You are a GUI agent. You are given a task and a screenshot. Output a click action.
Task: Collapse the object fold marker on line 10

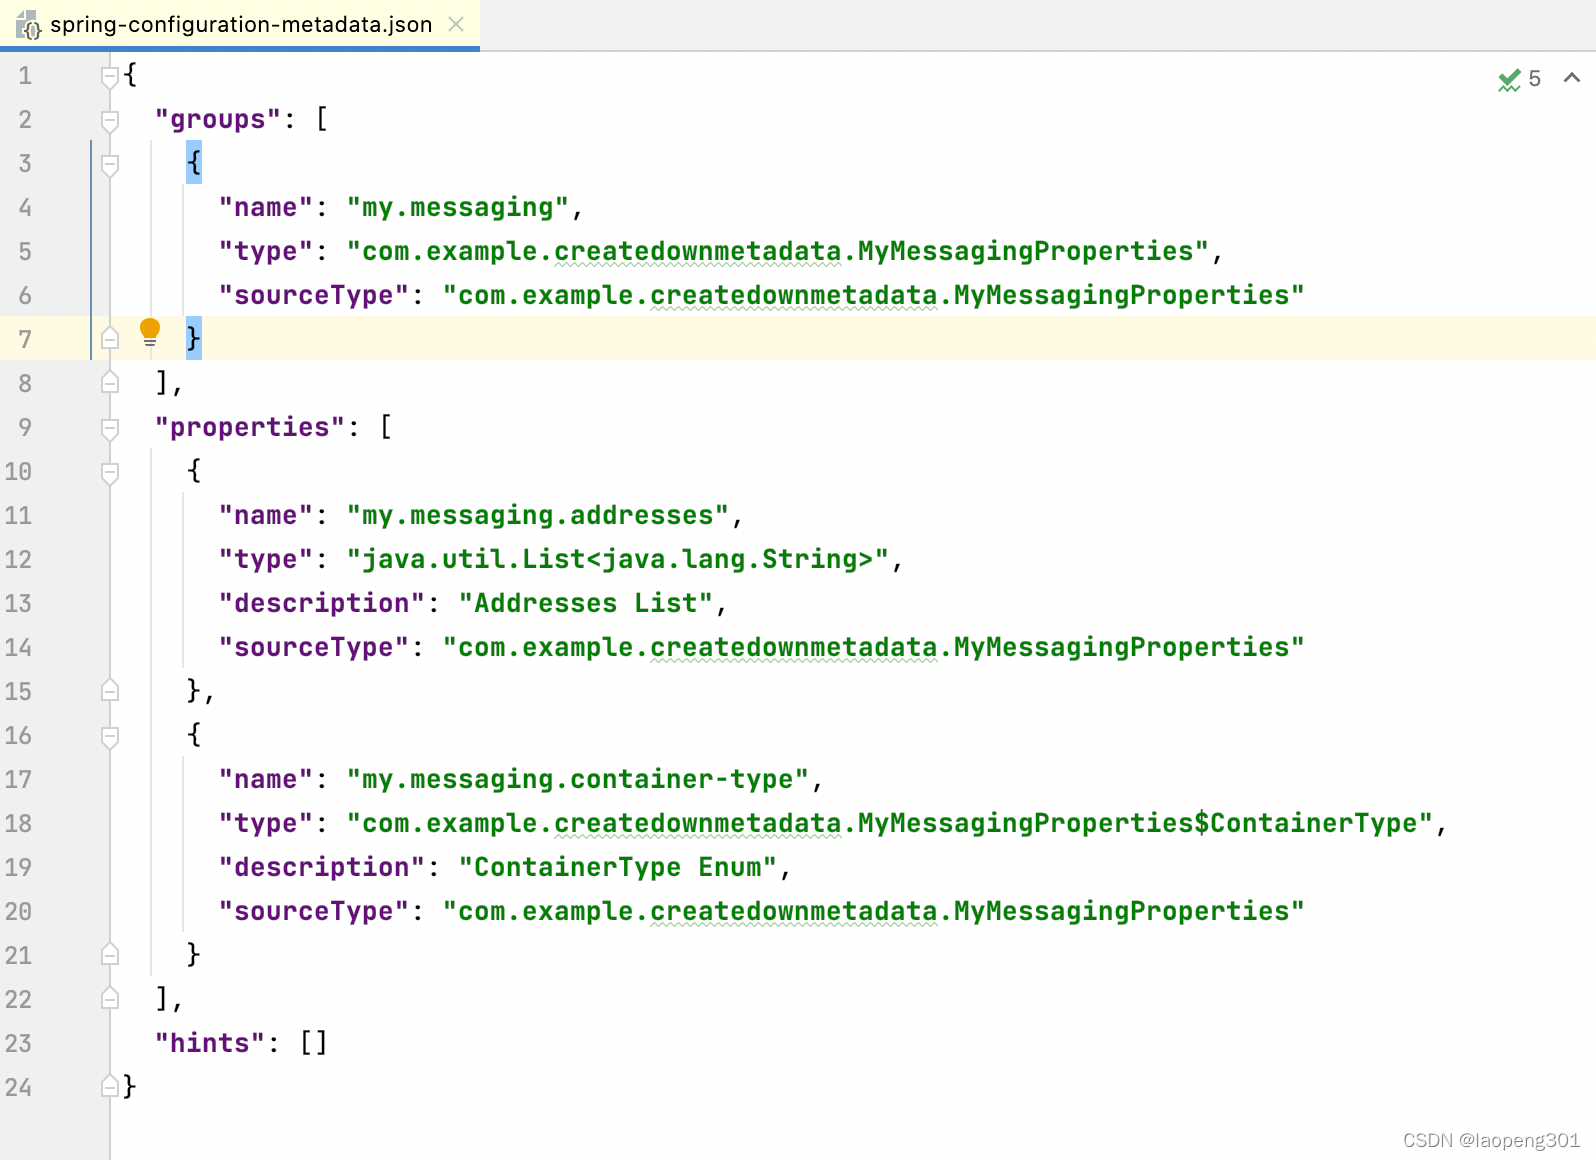(x=110, y=472)
